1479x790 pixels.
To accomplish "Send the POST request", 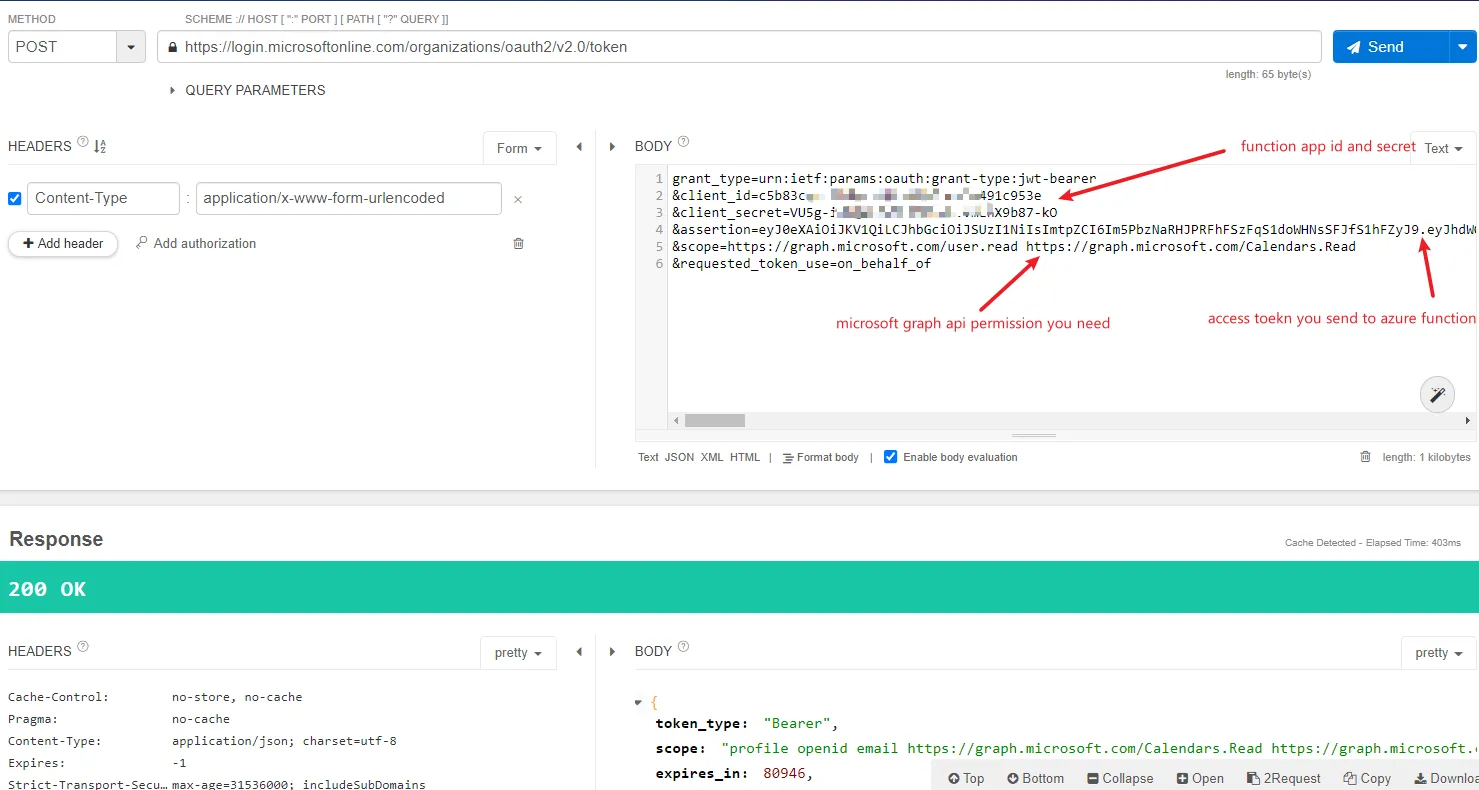I will 1391,47.
